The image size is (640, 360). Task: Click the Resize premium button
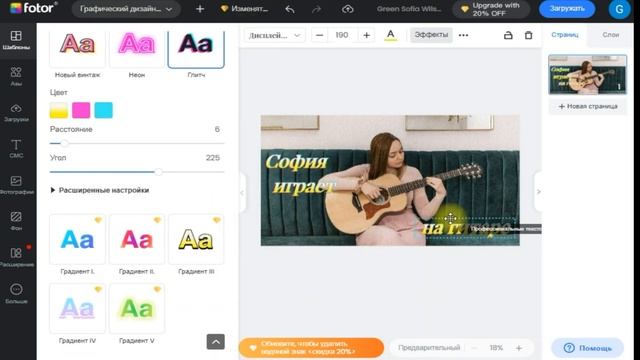tap(244, 9)
